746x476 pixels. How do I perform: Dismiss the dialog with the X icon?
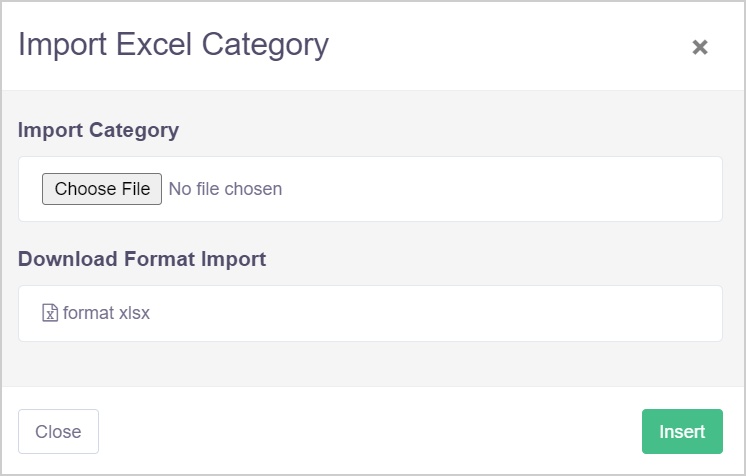coord(700,47)
